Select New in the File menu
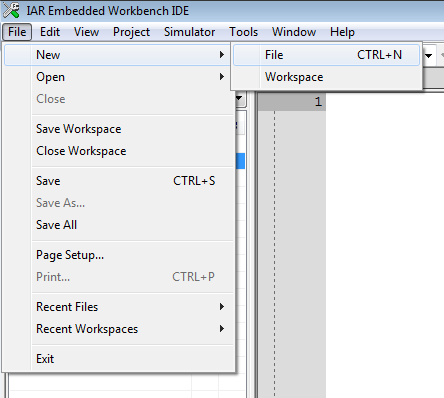Viewport: 444px width, 398px height. click(117, 55)
